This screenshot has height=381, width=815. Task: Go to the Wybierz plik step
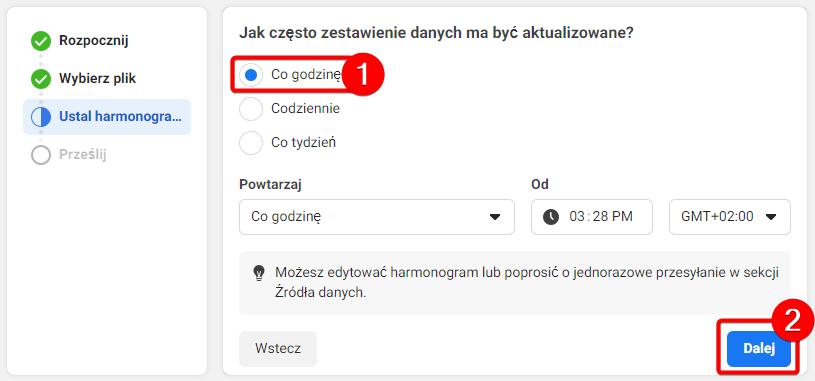(98, 79)
